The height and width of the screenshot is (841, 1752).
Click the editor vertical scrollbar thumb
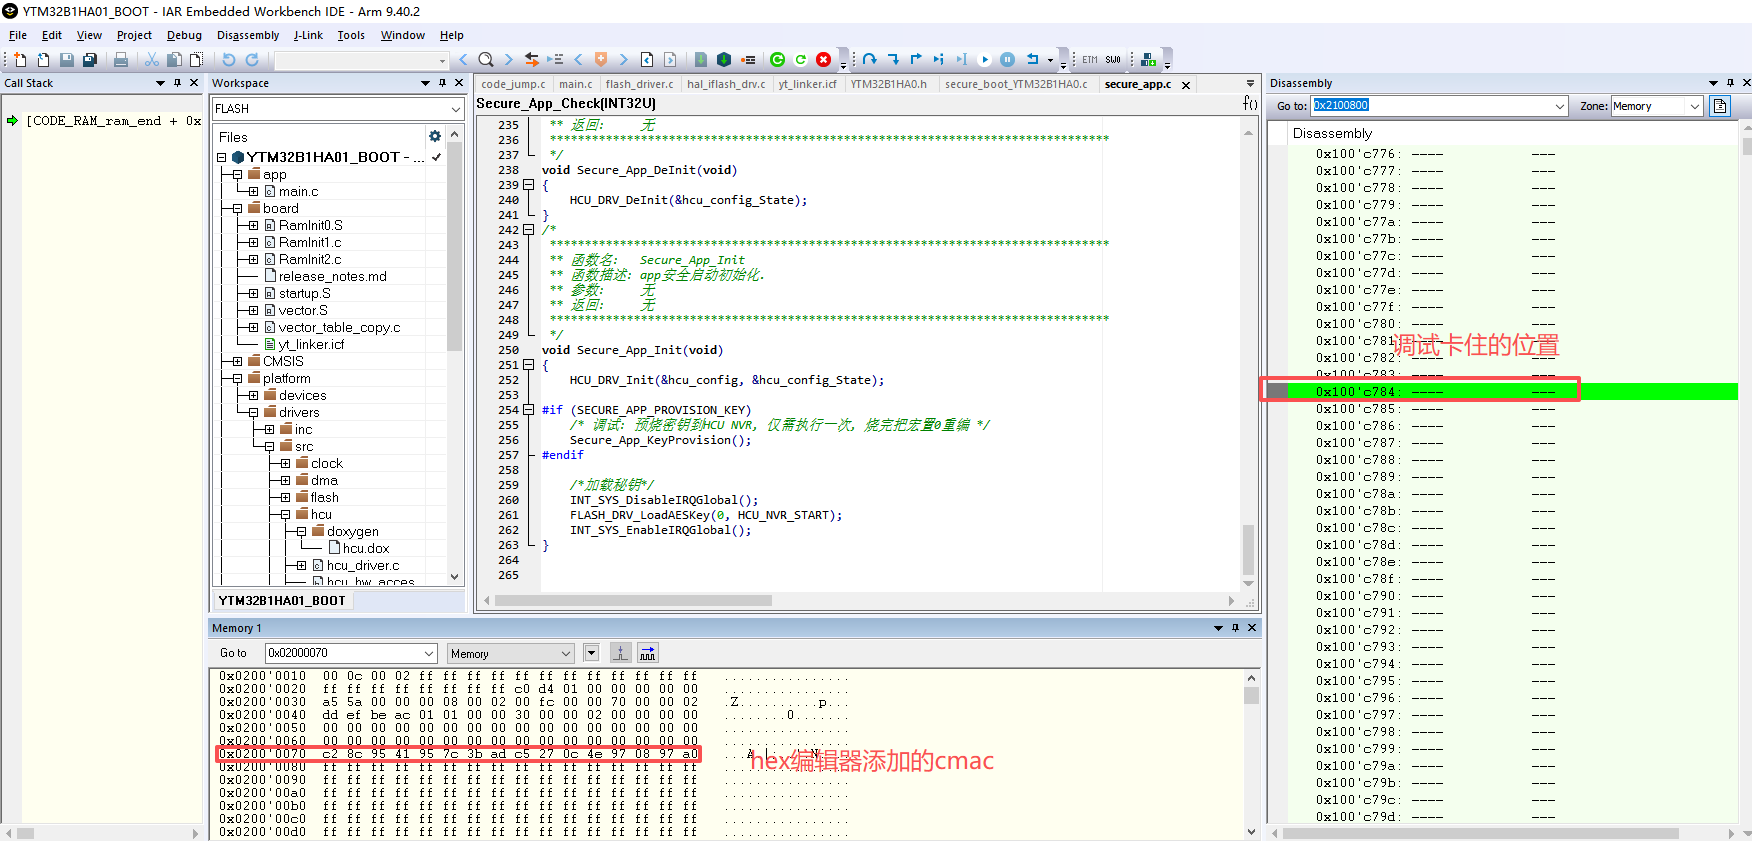pos(1248,549)
